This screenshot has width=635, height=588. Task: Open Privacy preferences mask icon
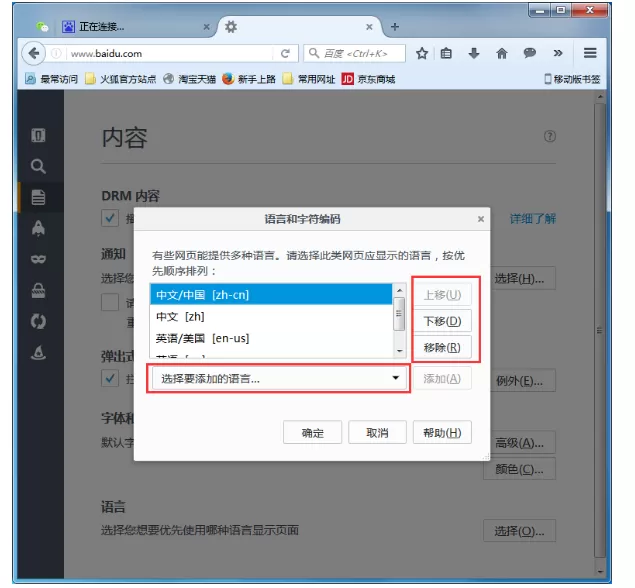(38, 259)
